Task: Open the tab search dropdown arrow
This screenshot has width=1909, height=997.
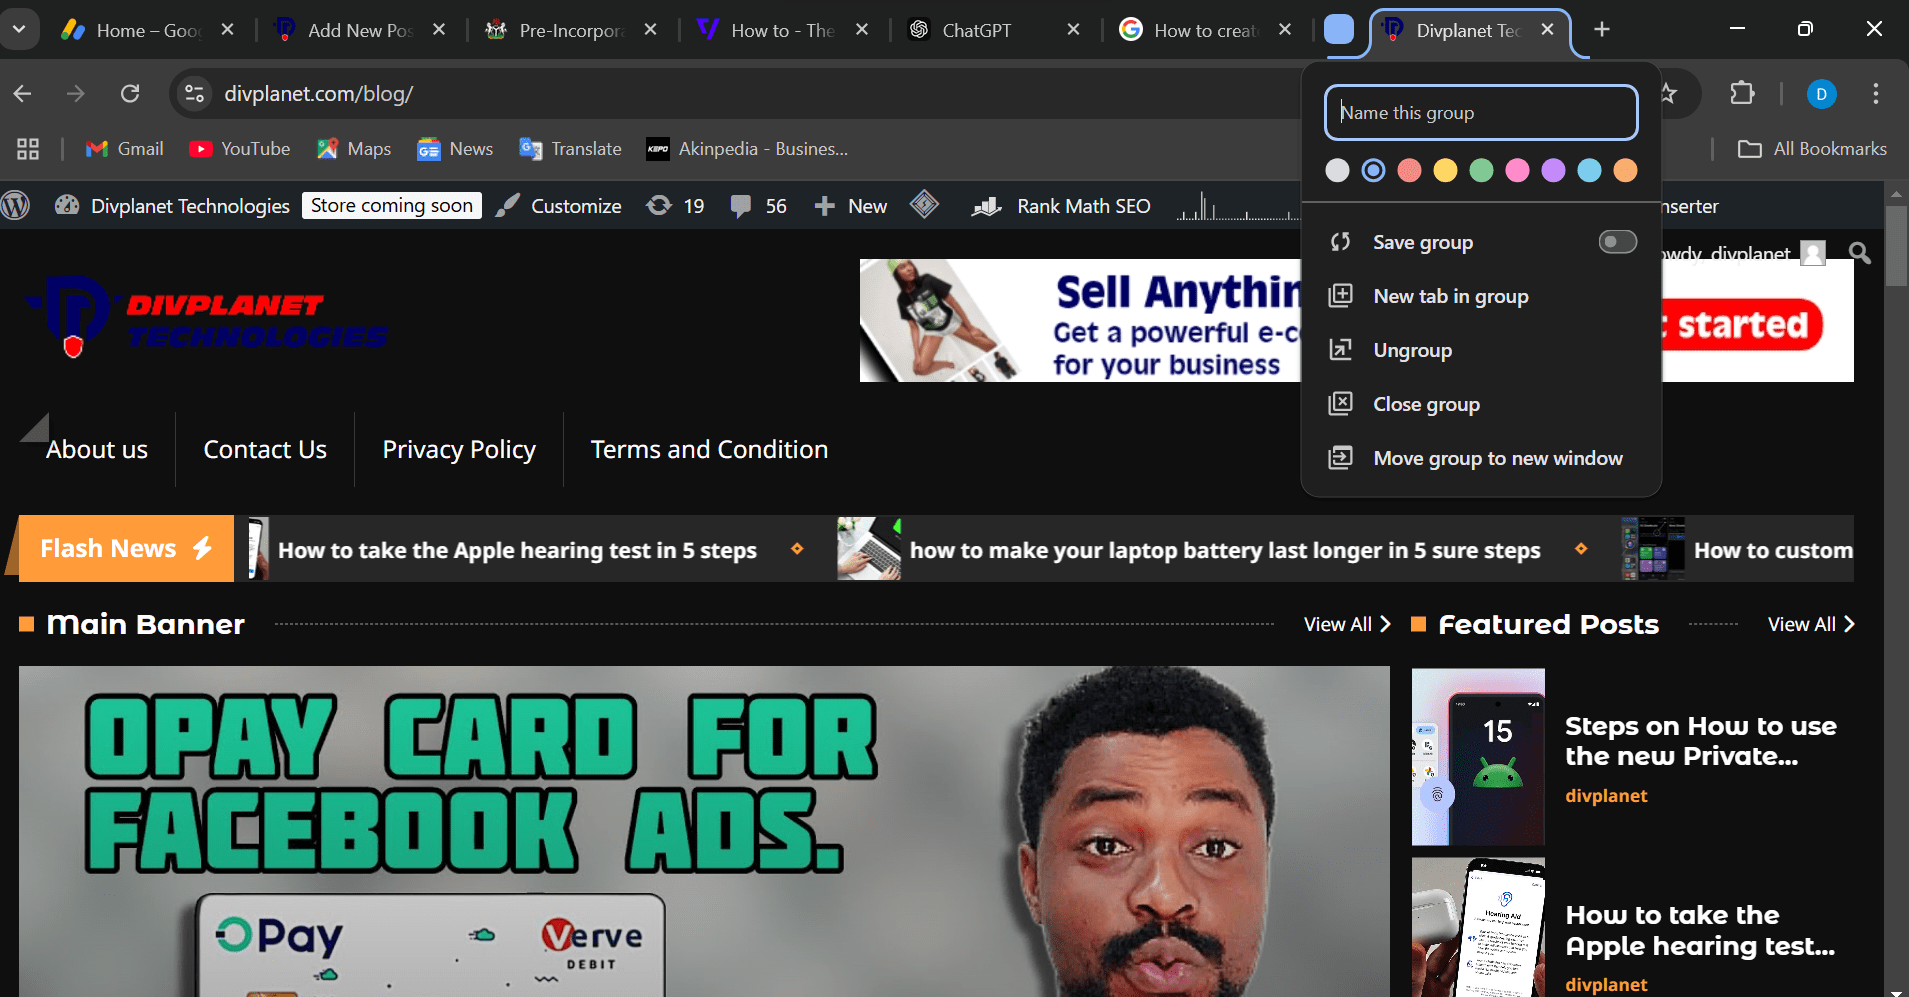Action: pos(20,29)
